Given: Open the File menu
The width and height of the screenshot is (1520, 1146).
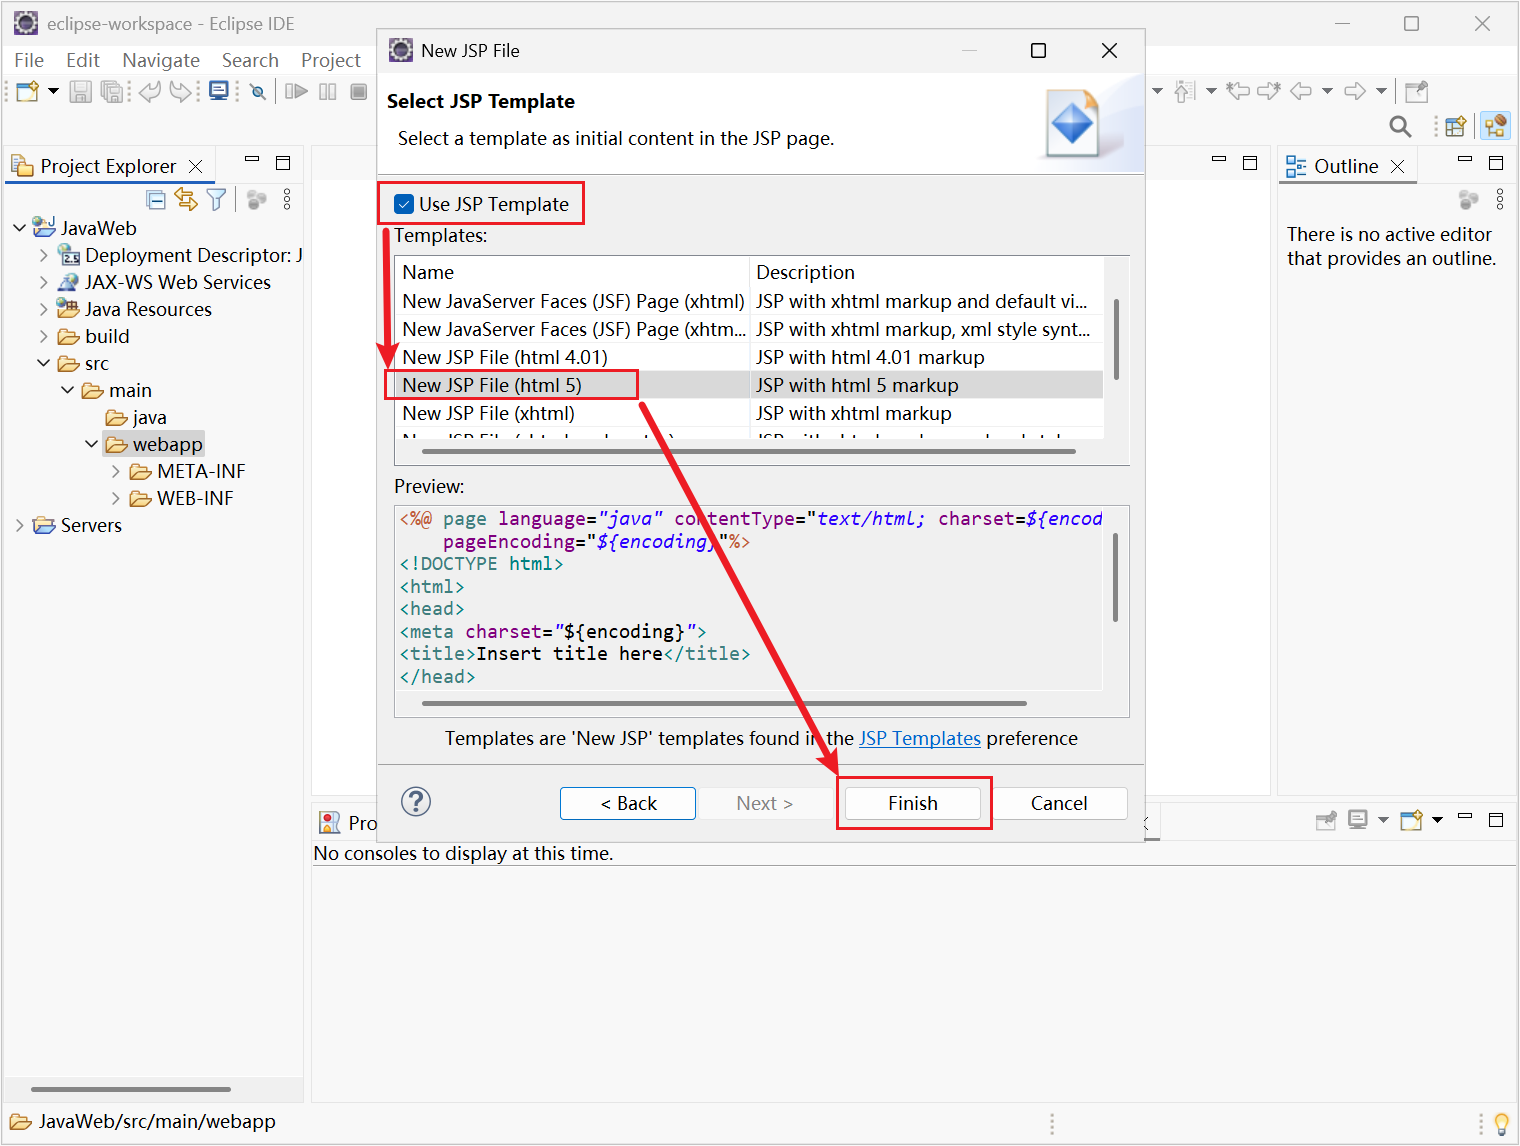Looking at the screenshot, I should [x=29, y=60].
